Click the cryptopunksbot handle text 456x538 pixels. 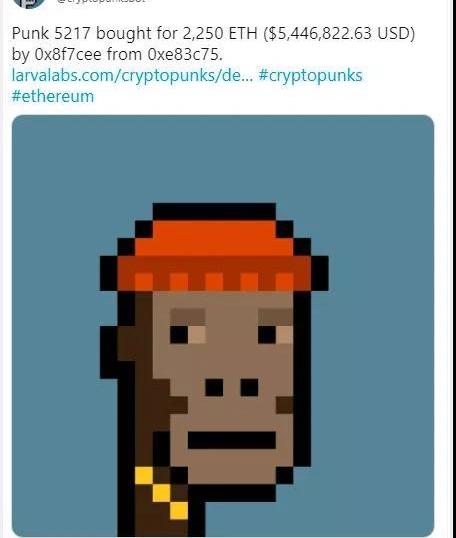click(101, 1)
